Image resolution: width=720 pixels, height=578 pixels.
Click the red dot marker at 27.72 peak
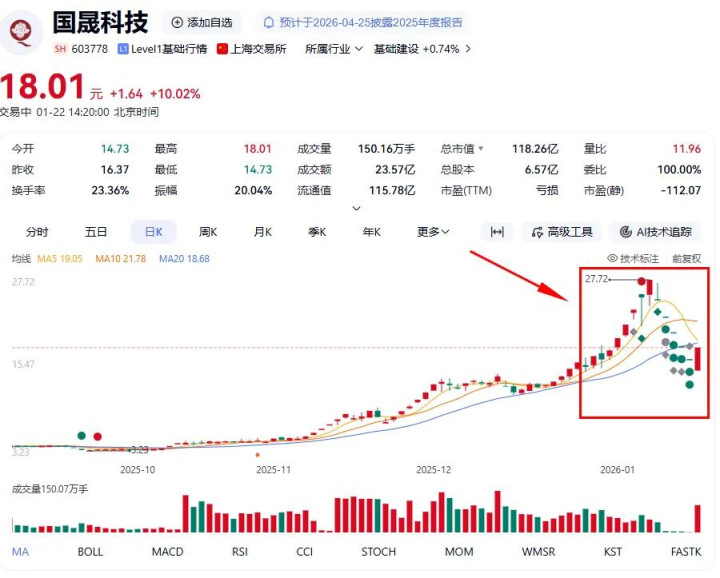(641, 281)
